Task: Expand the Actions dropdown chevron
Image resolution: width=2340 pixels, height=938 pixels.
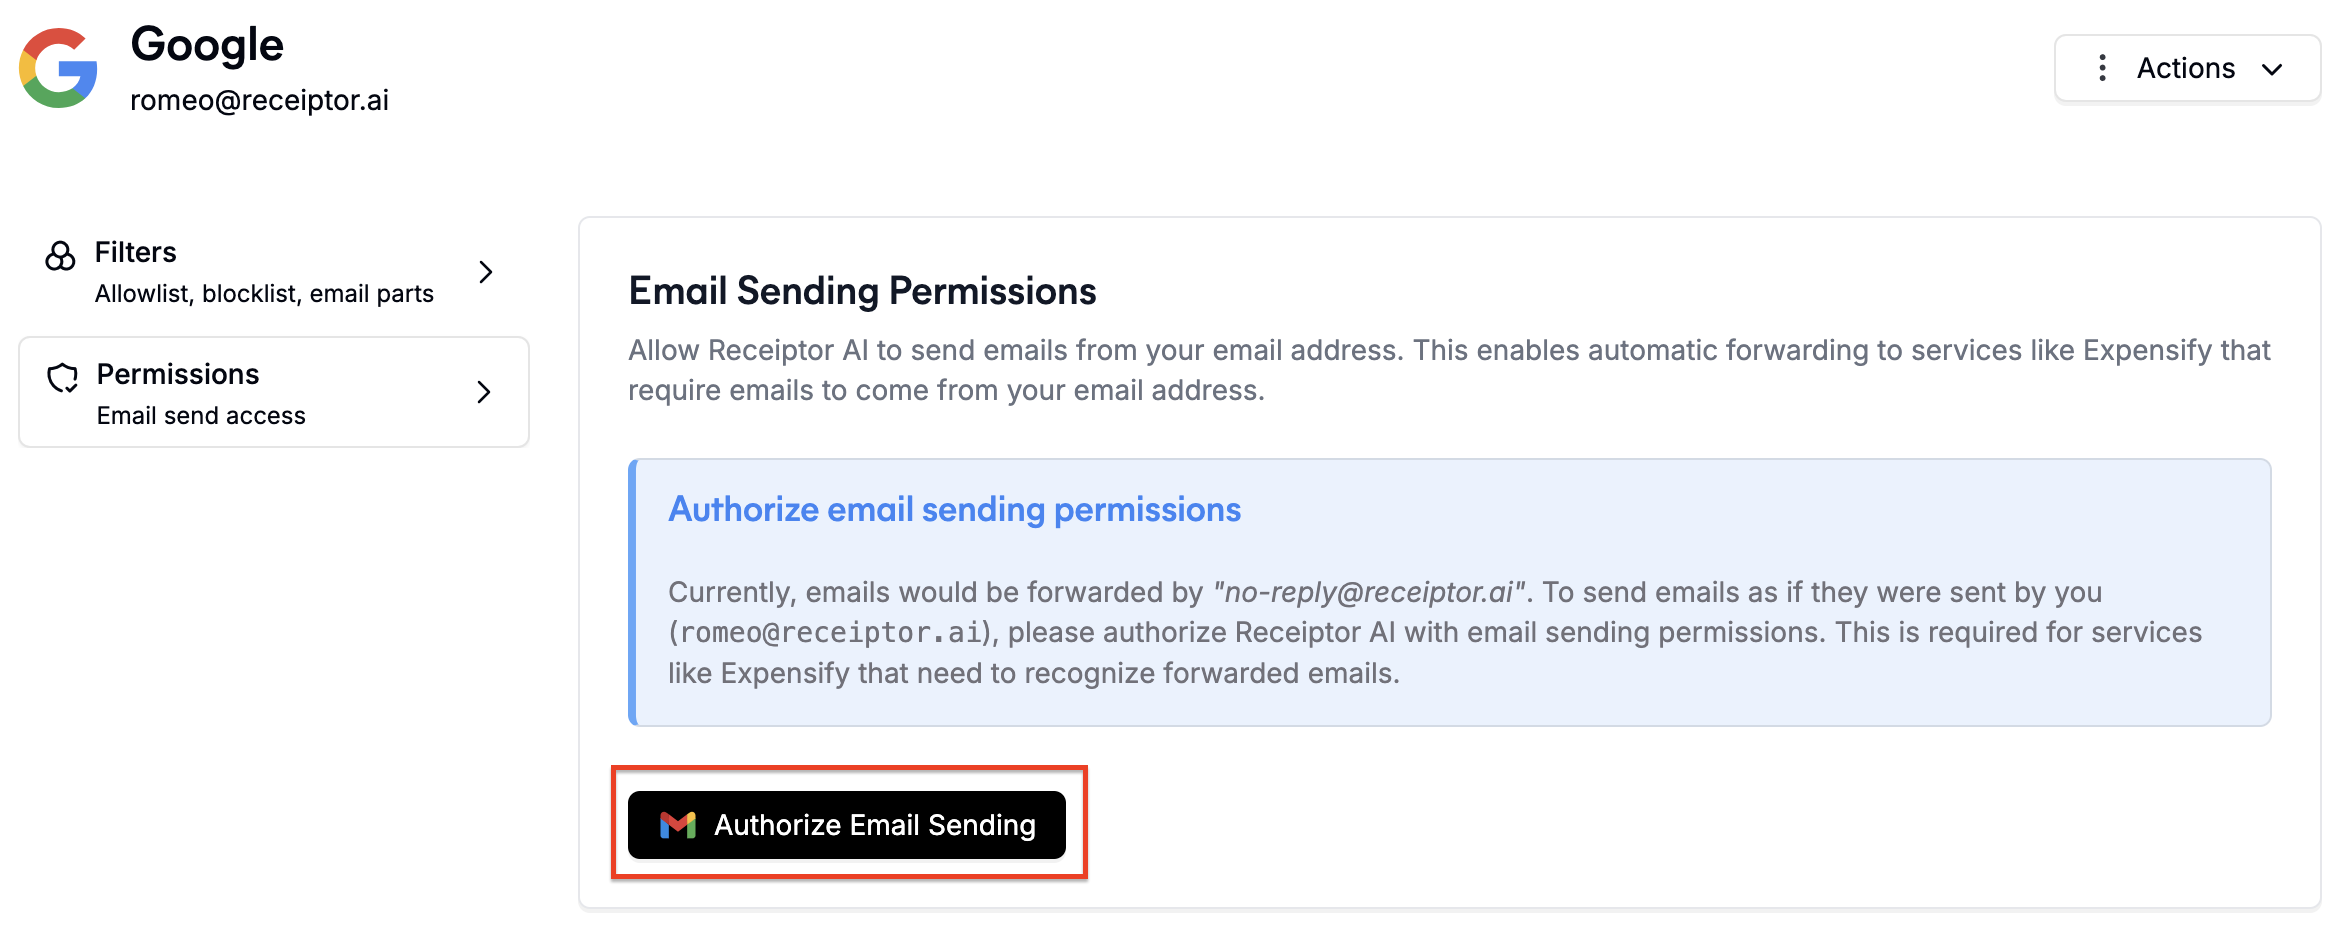Action: (x=2272, y=69)
